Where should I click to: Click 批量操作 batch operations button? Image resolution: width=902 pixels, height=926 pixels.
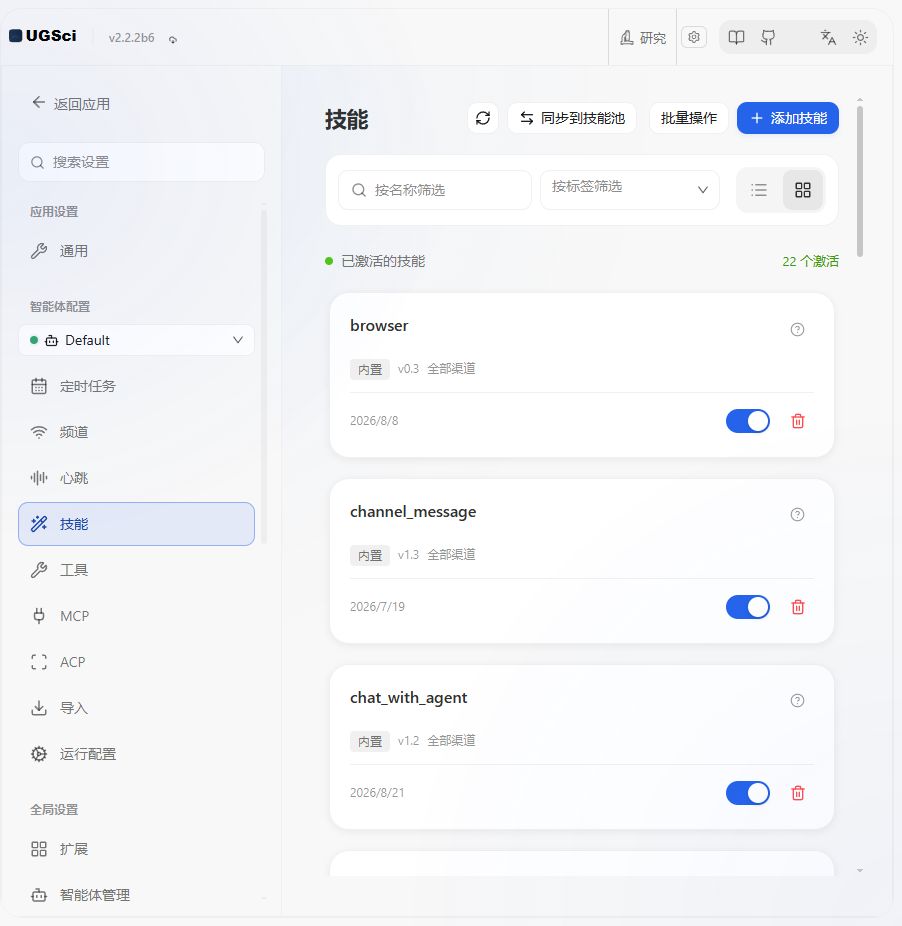pyautogui.click(x=689, y=118)
